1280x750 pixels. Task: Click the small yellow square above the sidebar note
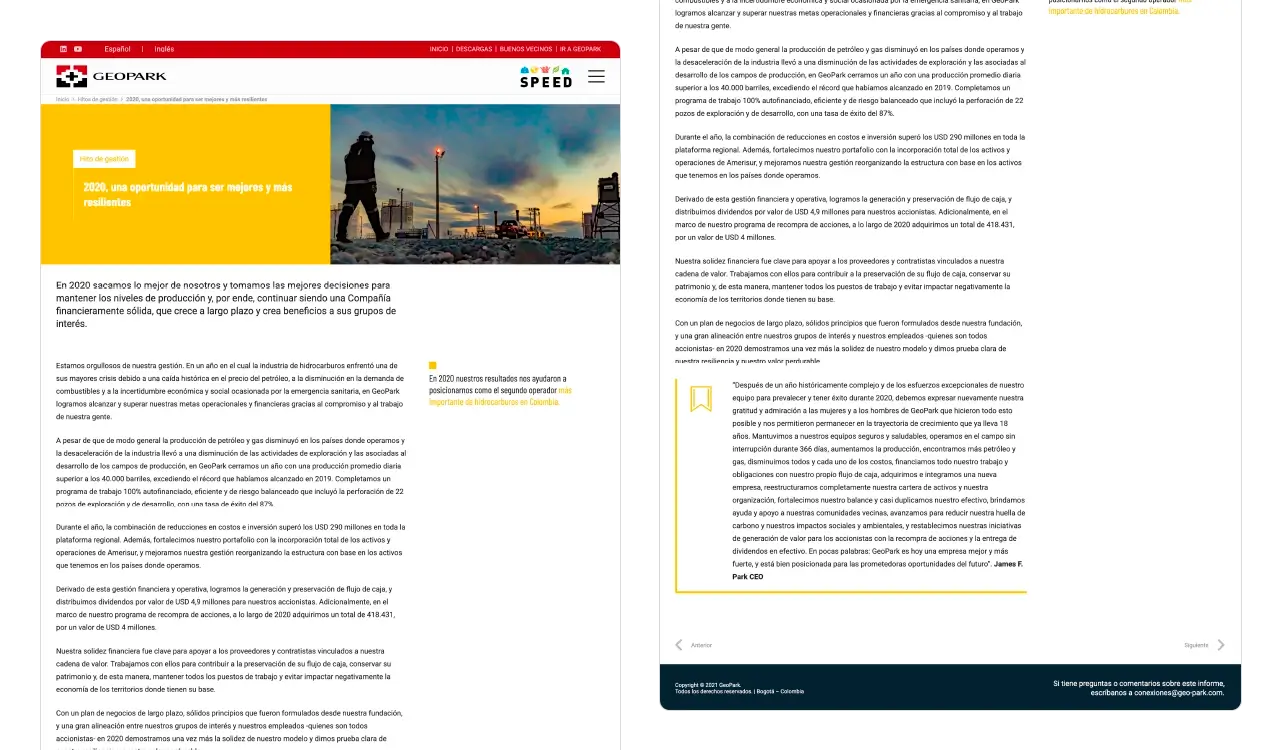[432, 365]
